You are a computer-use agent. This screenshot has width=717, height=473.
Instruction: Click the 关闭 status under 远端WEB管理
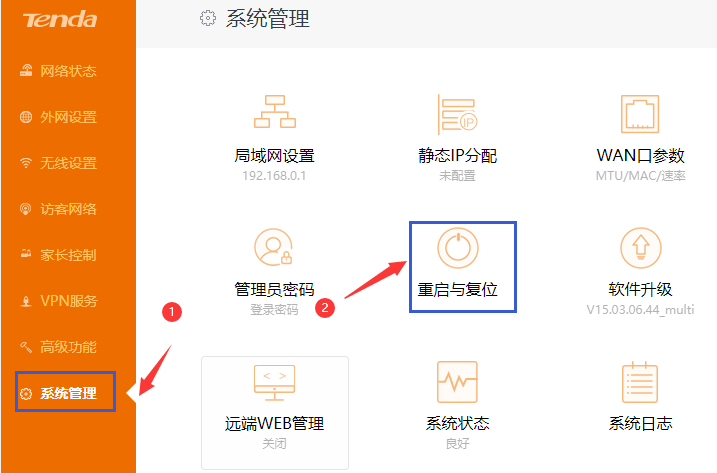click(x=274, y=444)
